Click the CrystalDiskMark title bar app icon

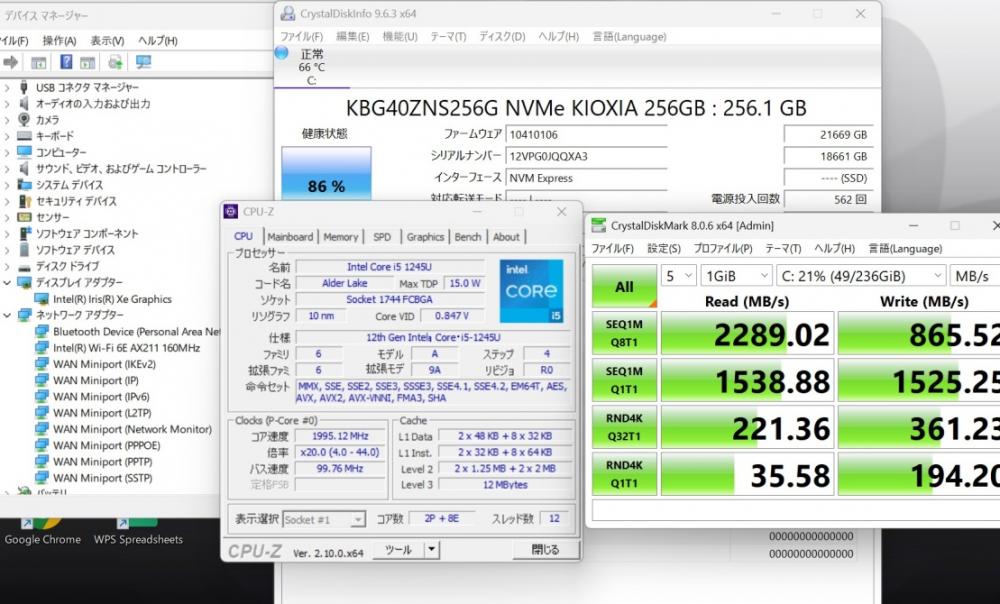click(x=598, y=225)
